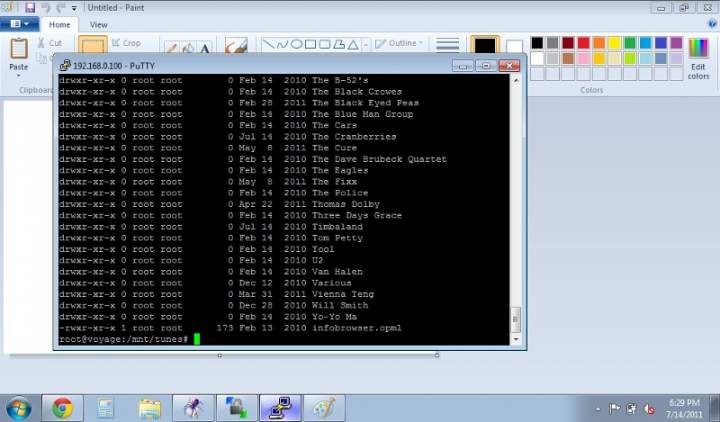
Task: Switch to the PuTTY taskbar button
Action: pyautogui.click(x=280, y=408)
